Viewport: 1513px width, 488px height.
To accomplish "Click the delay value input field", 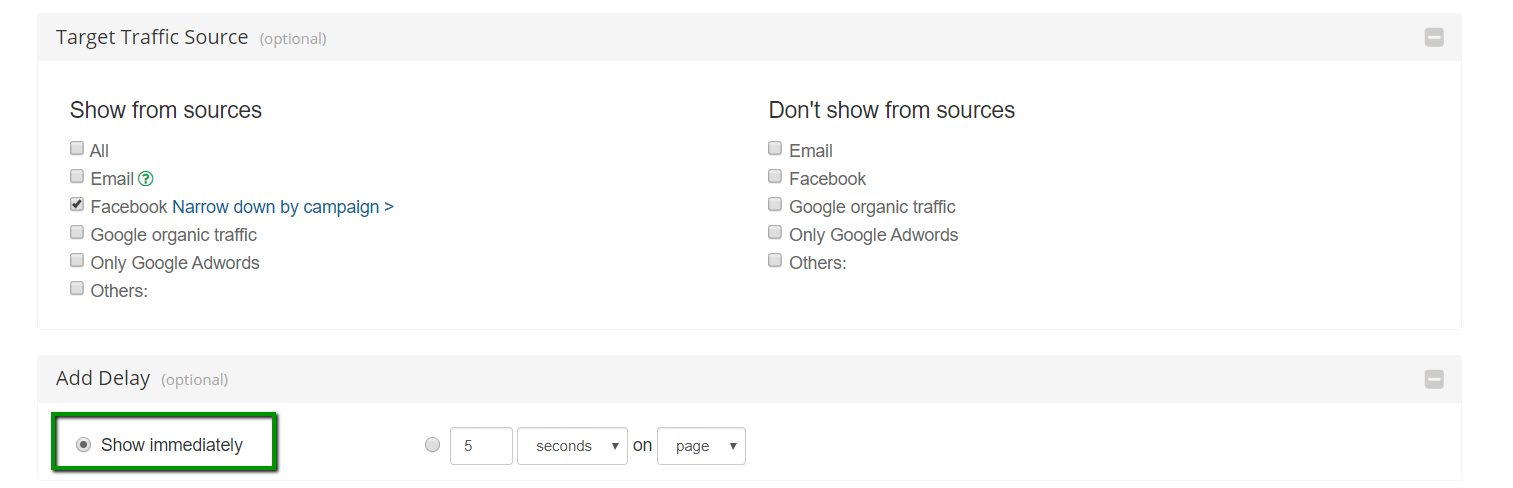I will [481, 446].
